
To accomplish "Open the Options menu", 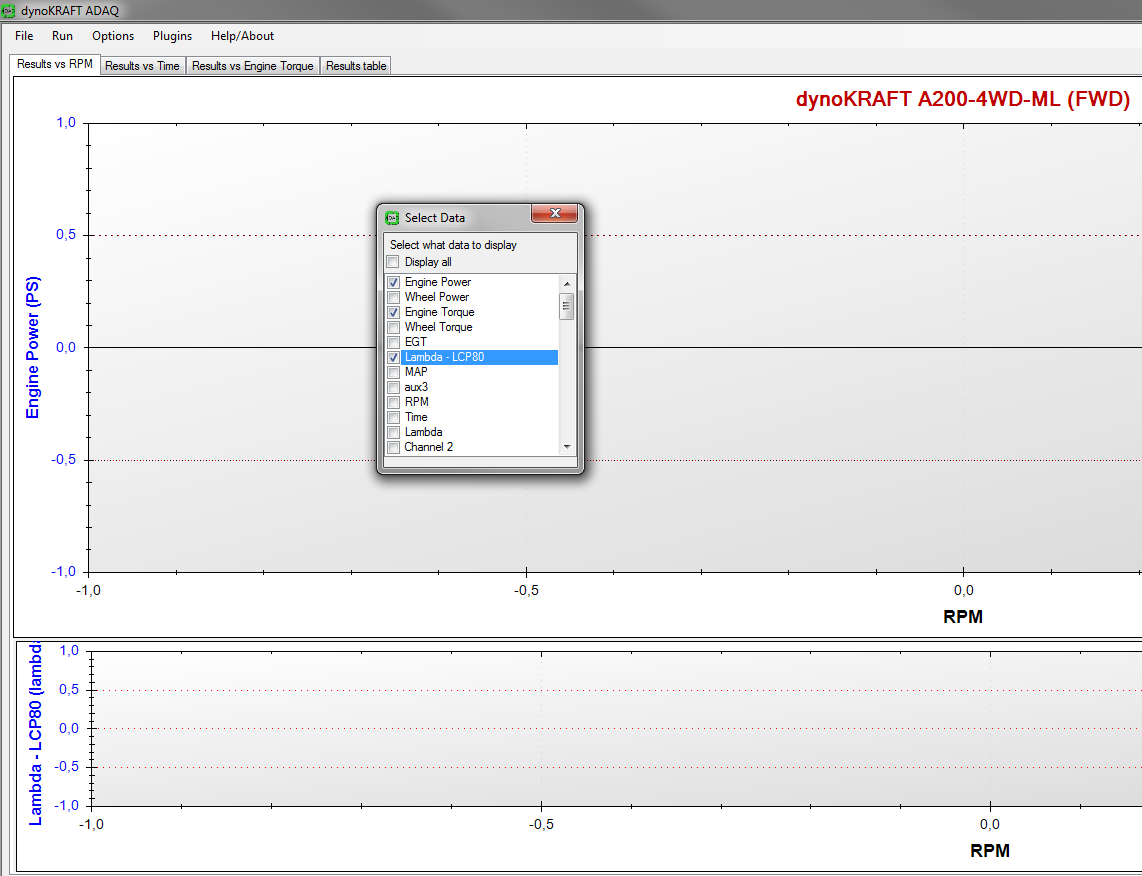I will 113,36.
